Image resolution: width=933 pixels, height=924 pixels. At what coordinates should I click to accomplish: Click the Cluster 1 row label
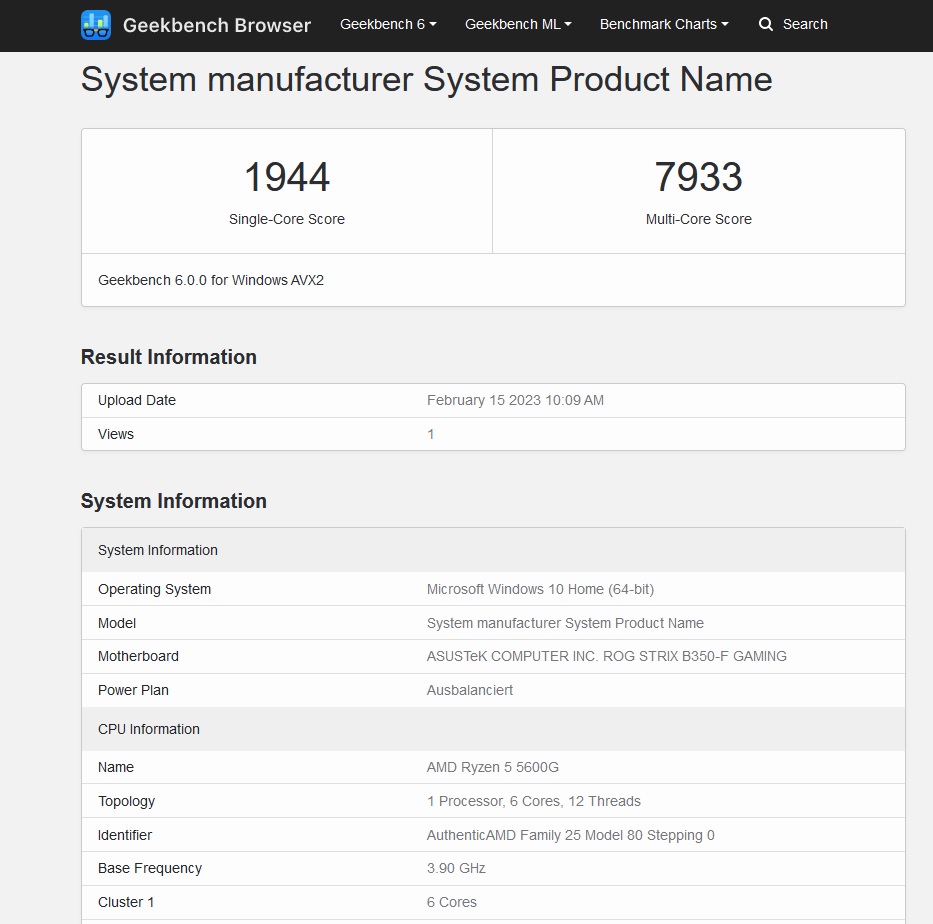(x=126, y=903)
